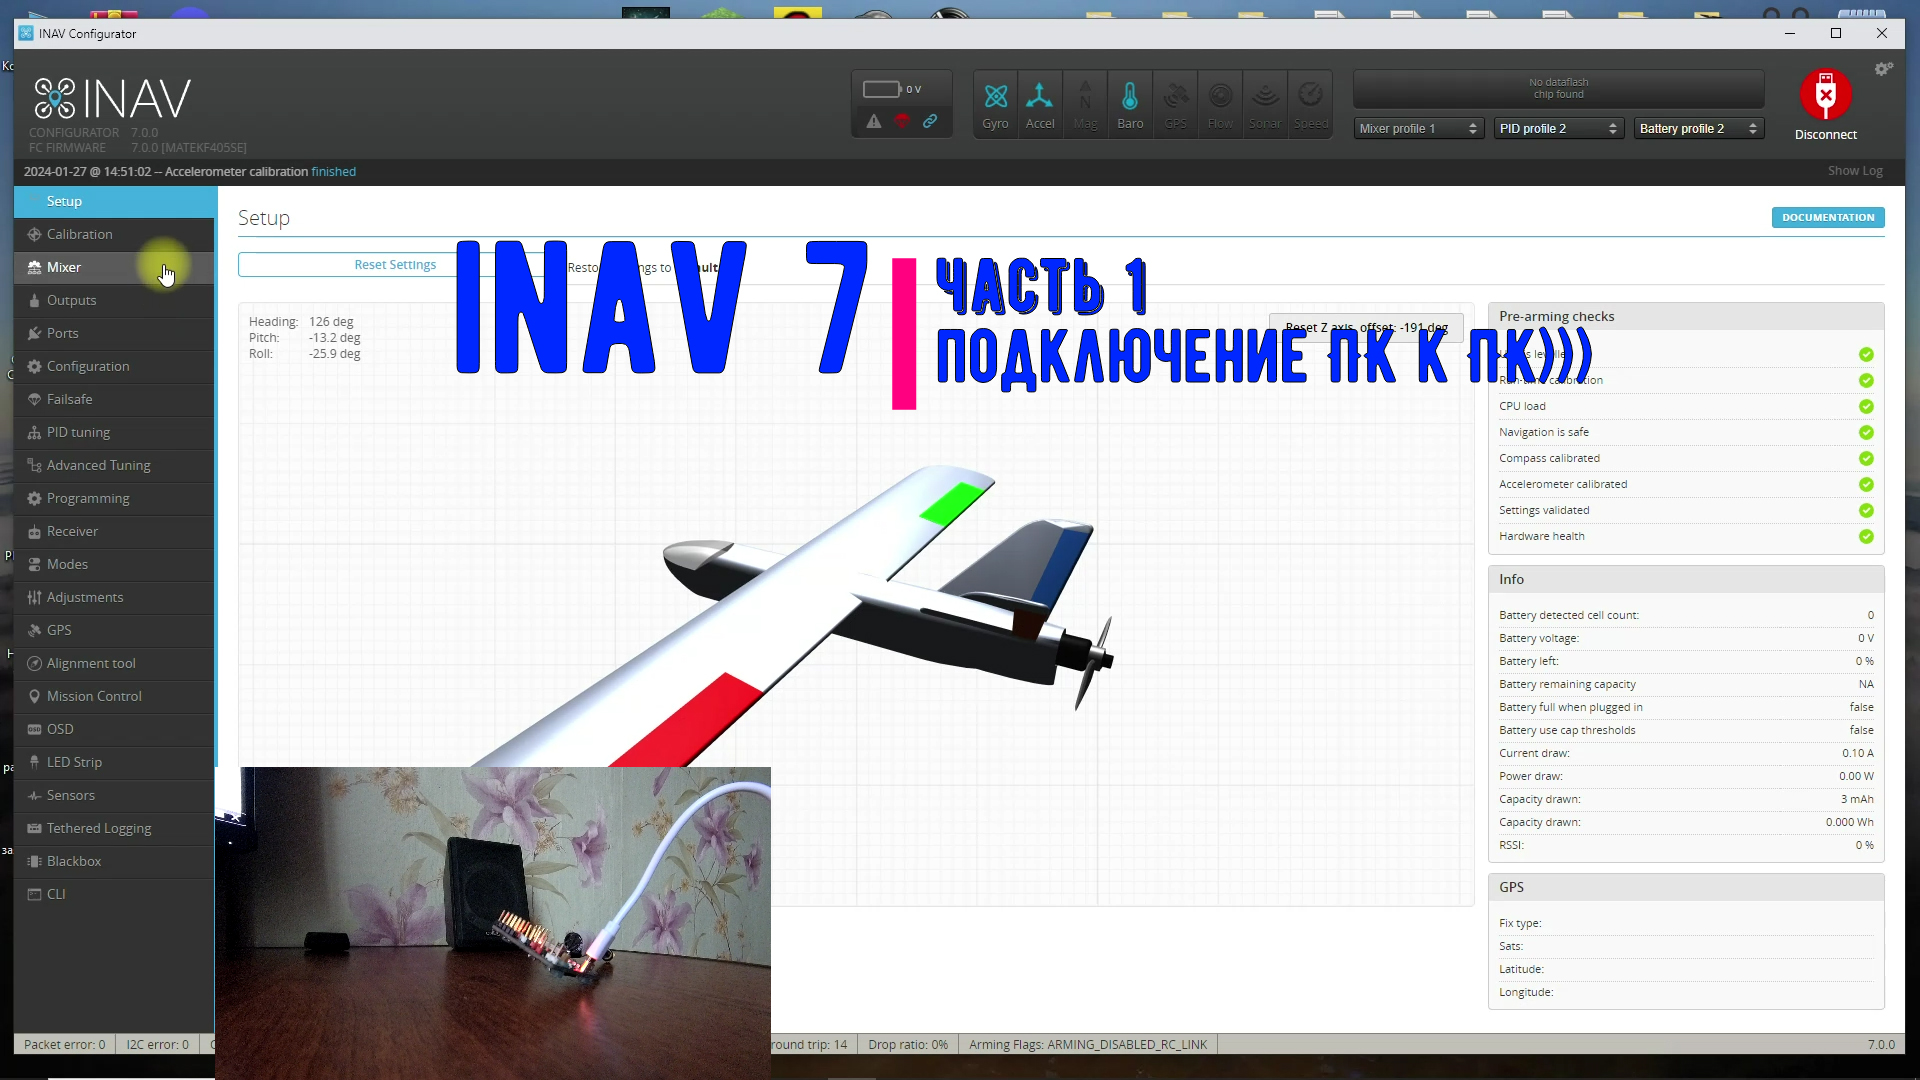This screenshot has width=1920, height=1080.
Task: Select the Sonar sensor icon
Action: point(1265,103)
